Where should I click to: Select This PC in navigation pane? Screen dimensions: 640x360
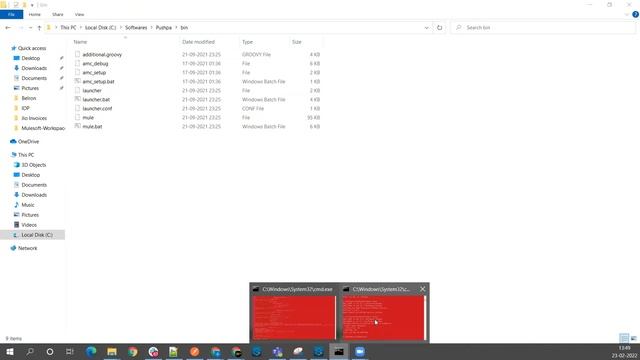(26, 155)
